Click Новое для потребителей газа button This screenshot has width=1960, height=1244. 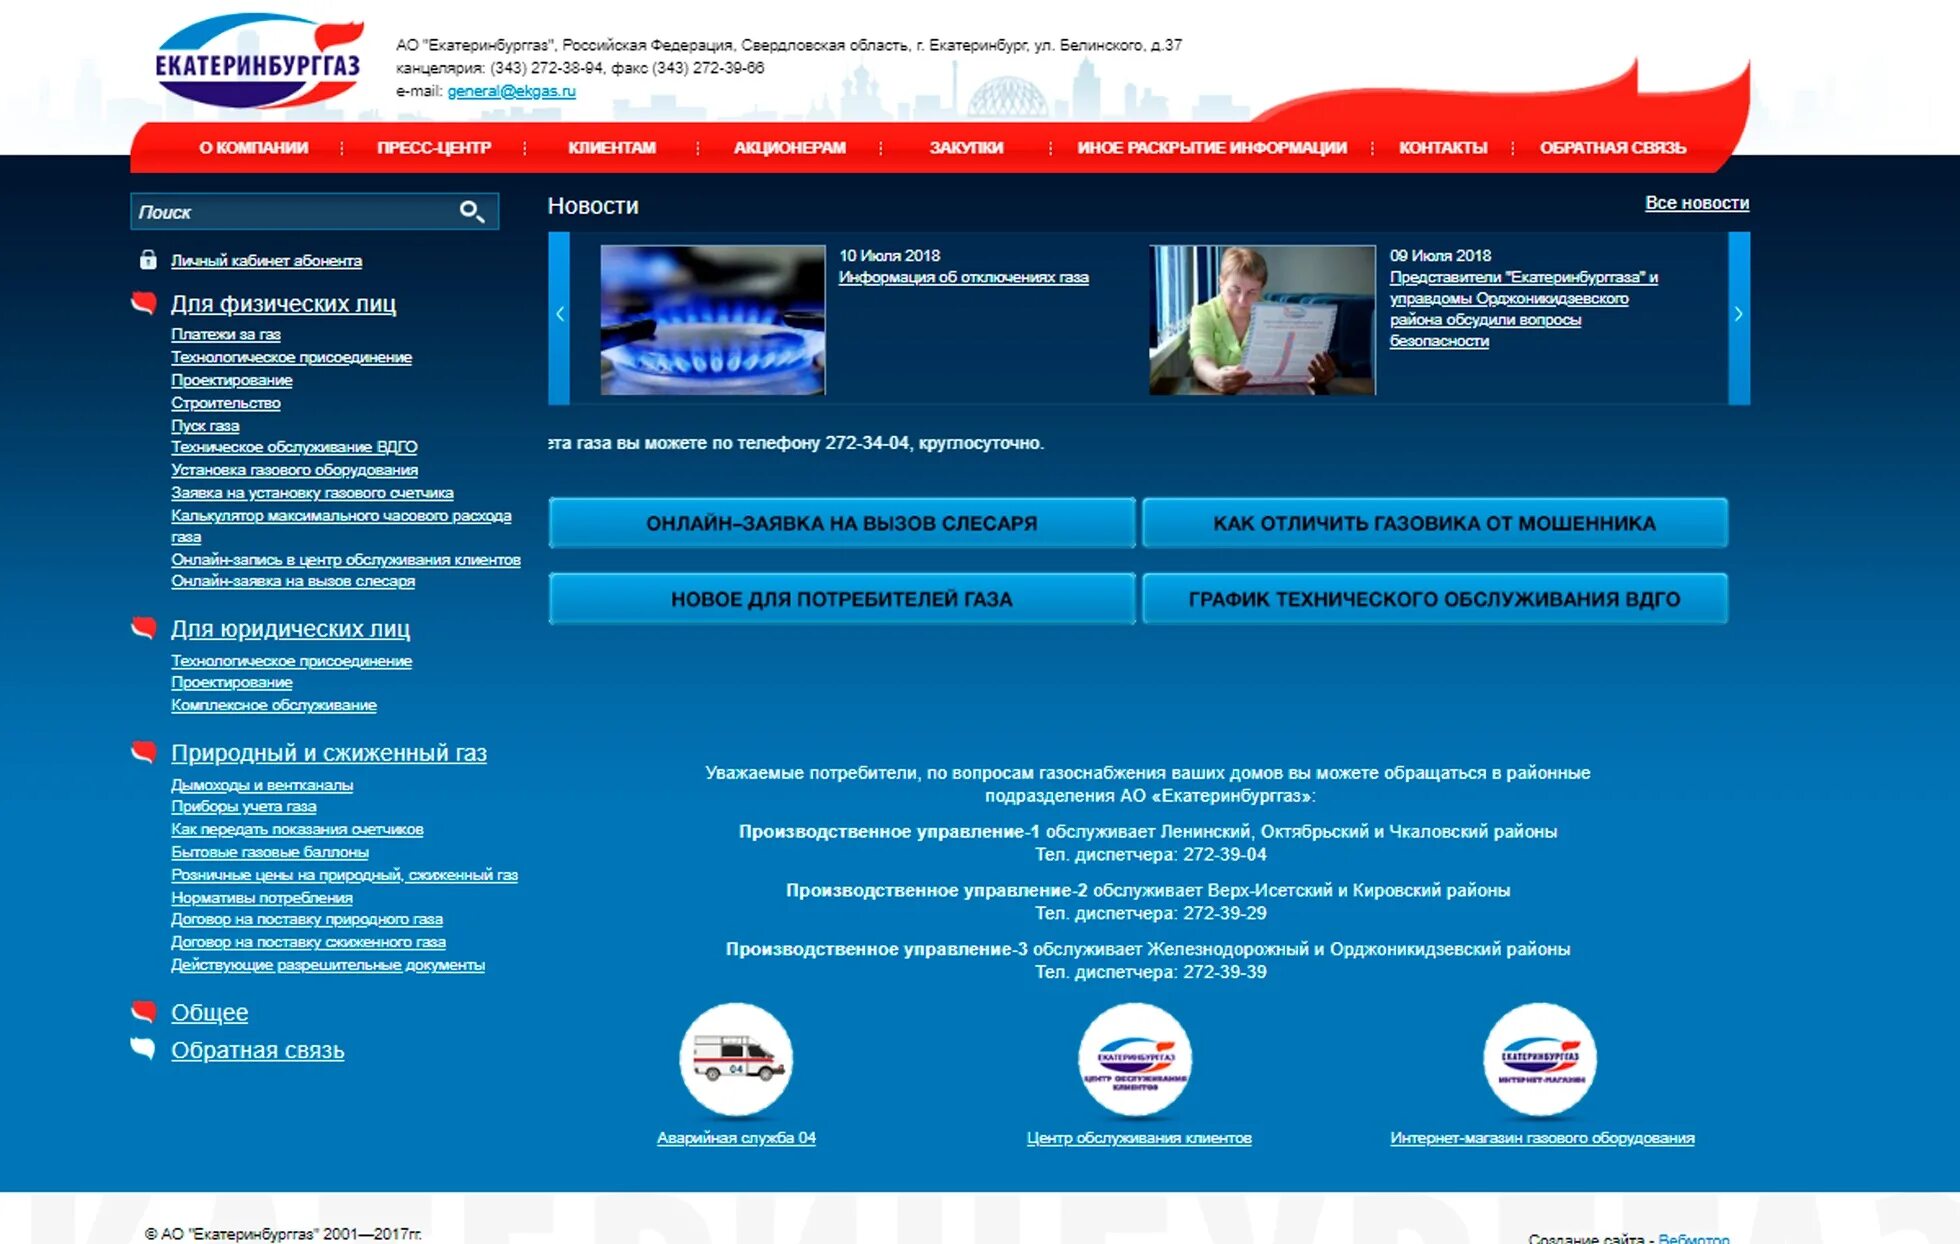coord(842,599)
